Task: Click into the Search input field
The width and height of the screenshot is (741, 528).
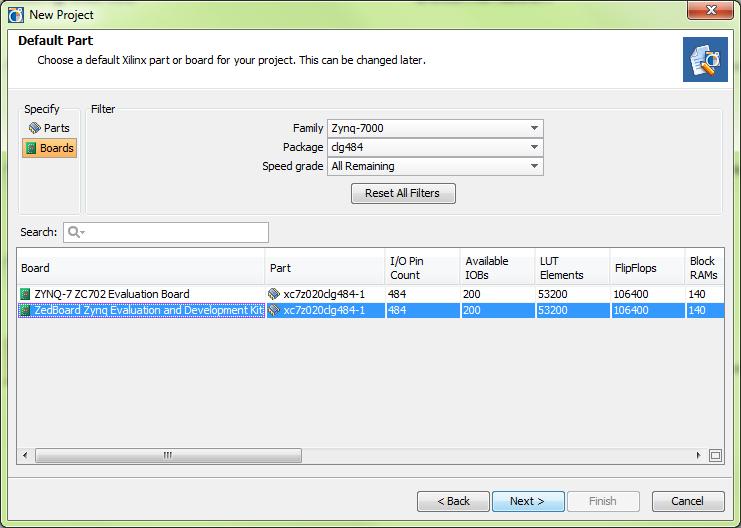Action: 166,232
